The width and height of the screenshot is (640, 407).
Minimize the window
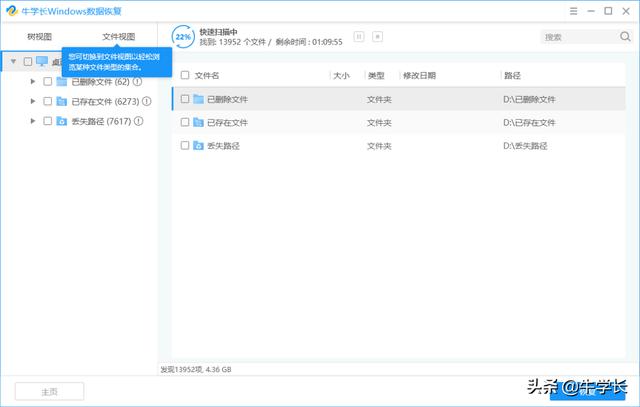click(x=591, y=11)
